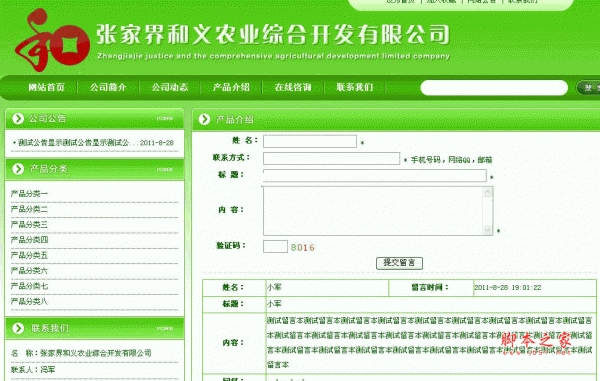Click down arrow of 内容 textarea scrollbar
The height and width of the screenshot is (381, 600).
488,230
